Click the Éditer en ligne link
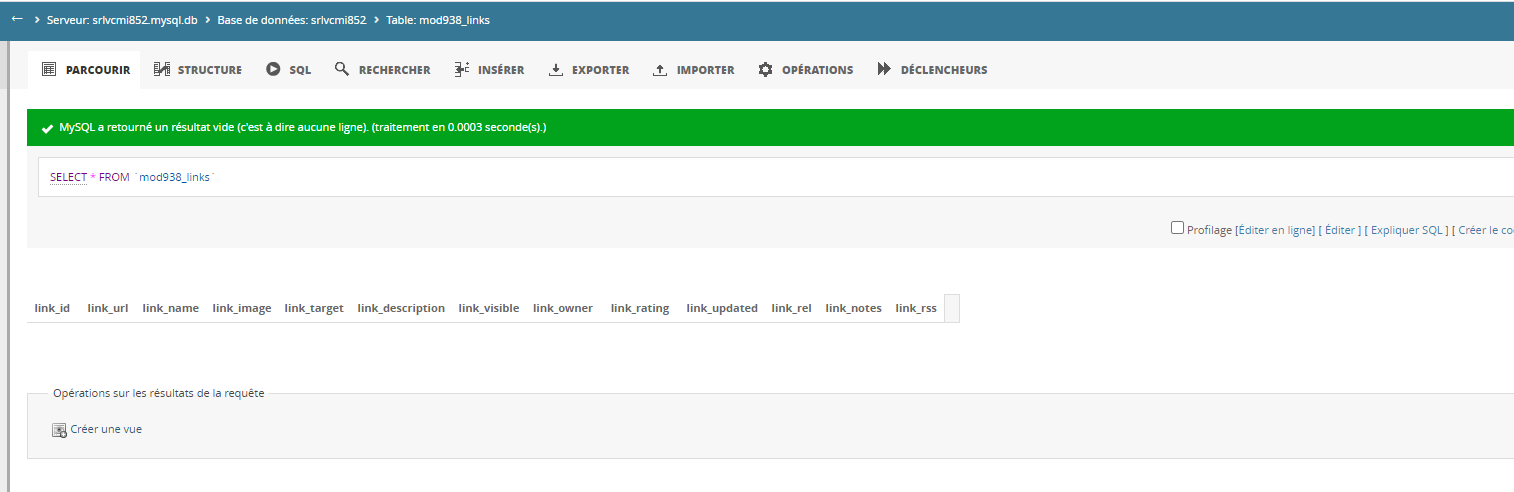This screenshot has height=492, width=1514. pos(1276,230)
